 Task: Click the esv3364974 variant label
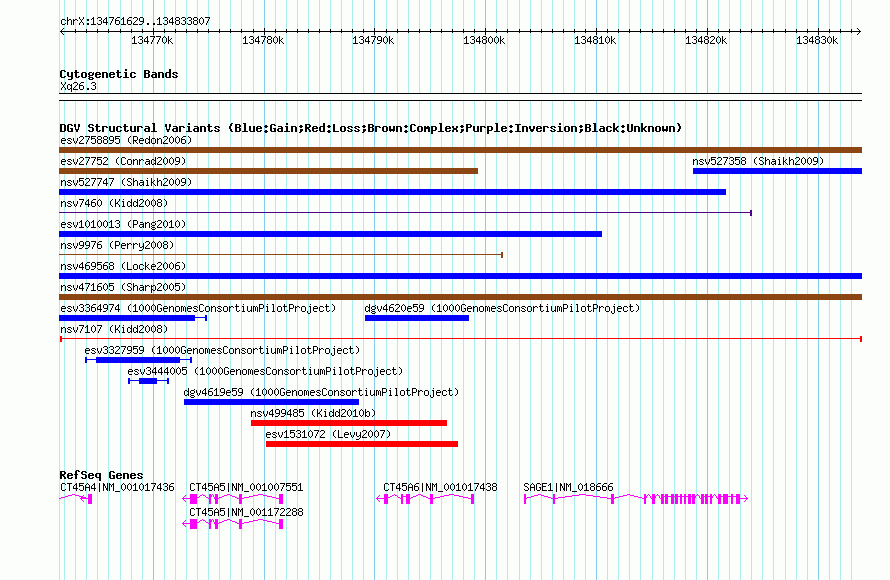pyautogui.click(x=198, y=308)
